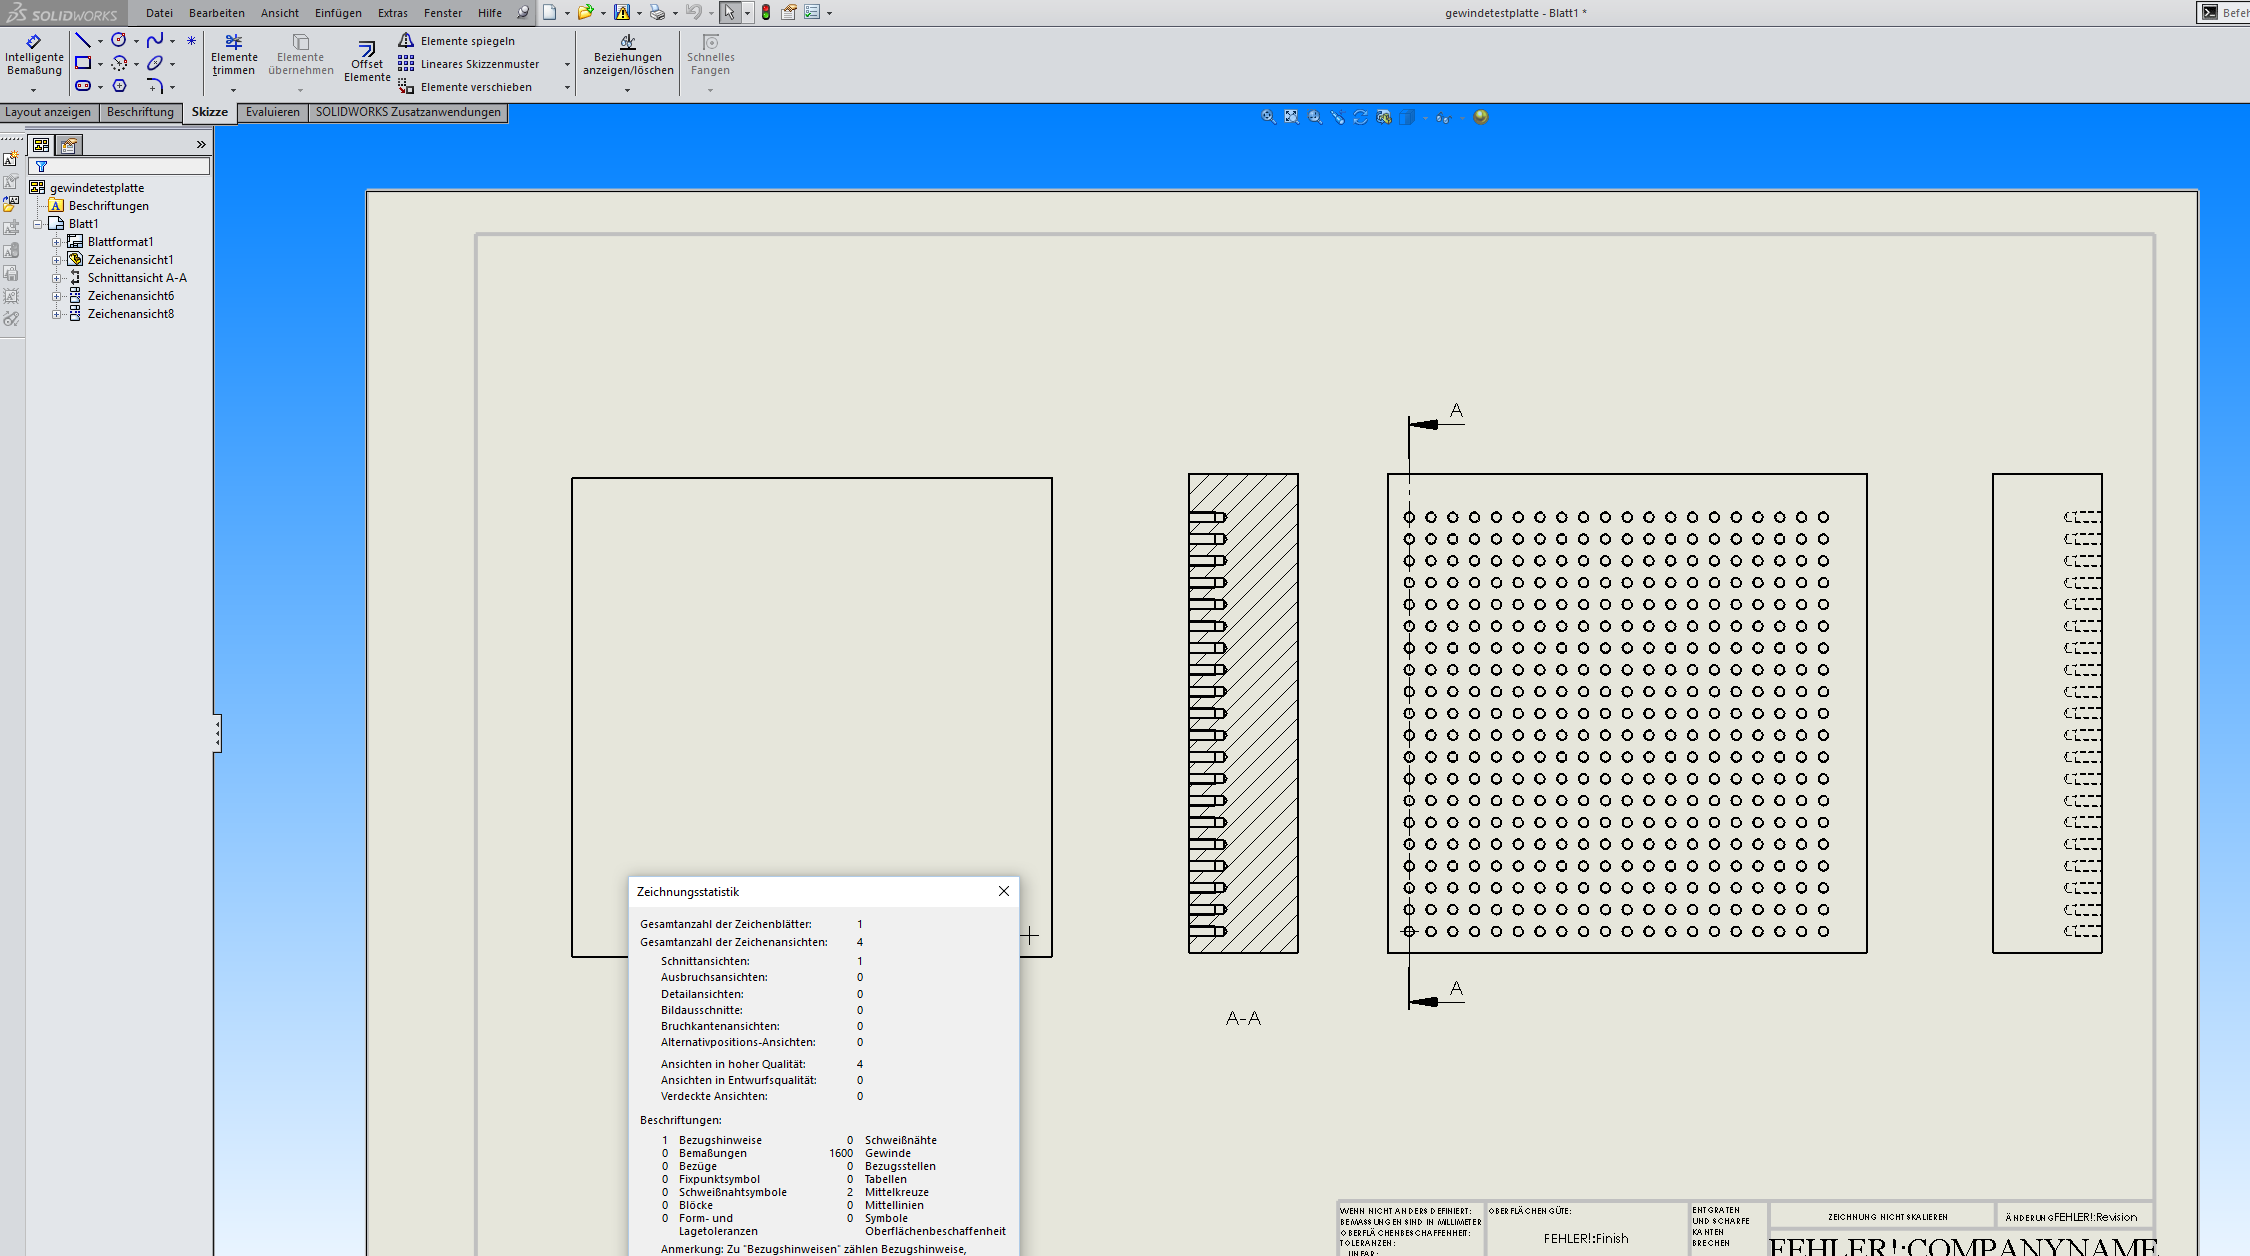The width and height of the screenshot is (2250, 1256).
Task: Select the Polygon sketch tool
Action: point(119,86)
